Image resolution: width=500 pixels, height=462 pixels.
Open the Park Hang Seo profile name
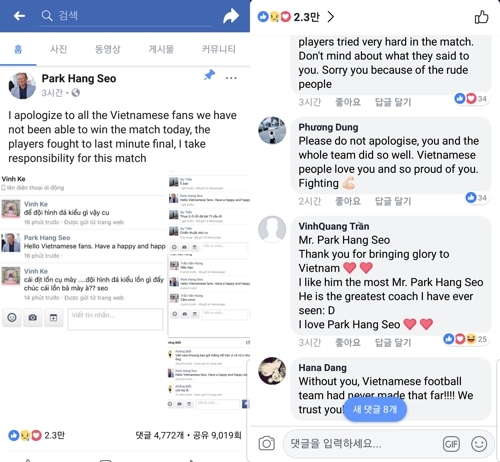[79, 78]
